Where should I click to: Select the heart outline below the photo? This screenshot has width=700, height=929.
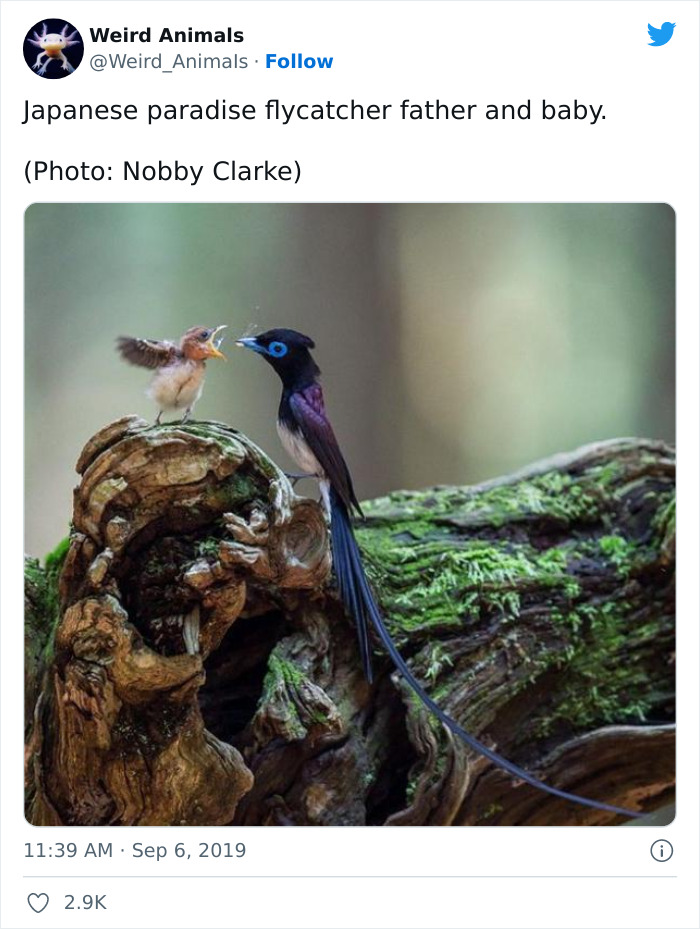[x=37, y=900]
